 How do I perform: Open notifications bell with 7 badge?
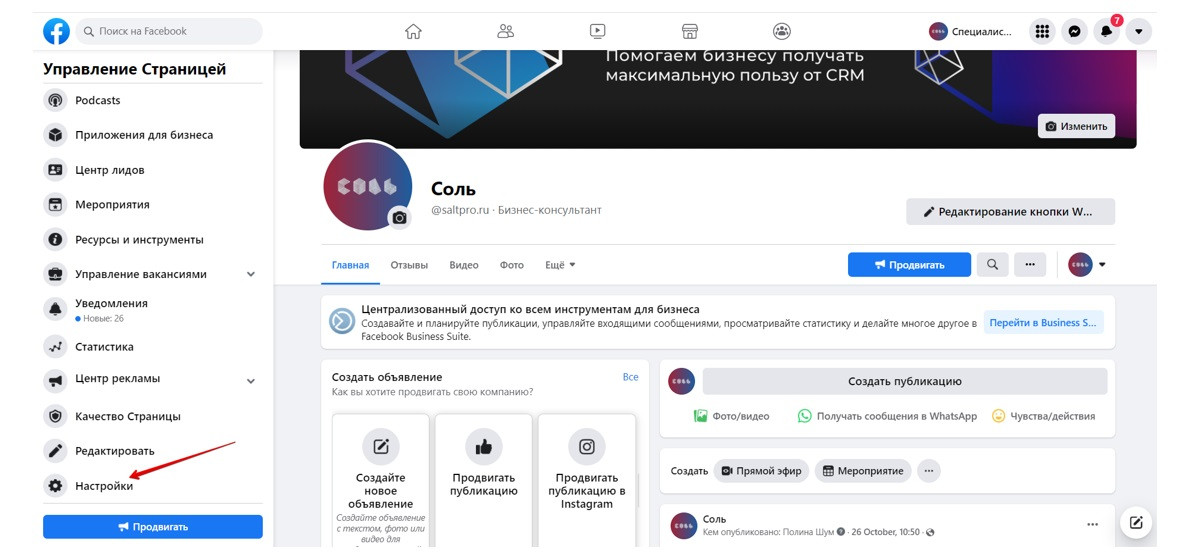point(1107,32)
